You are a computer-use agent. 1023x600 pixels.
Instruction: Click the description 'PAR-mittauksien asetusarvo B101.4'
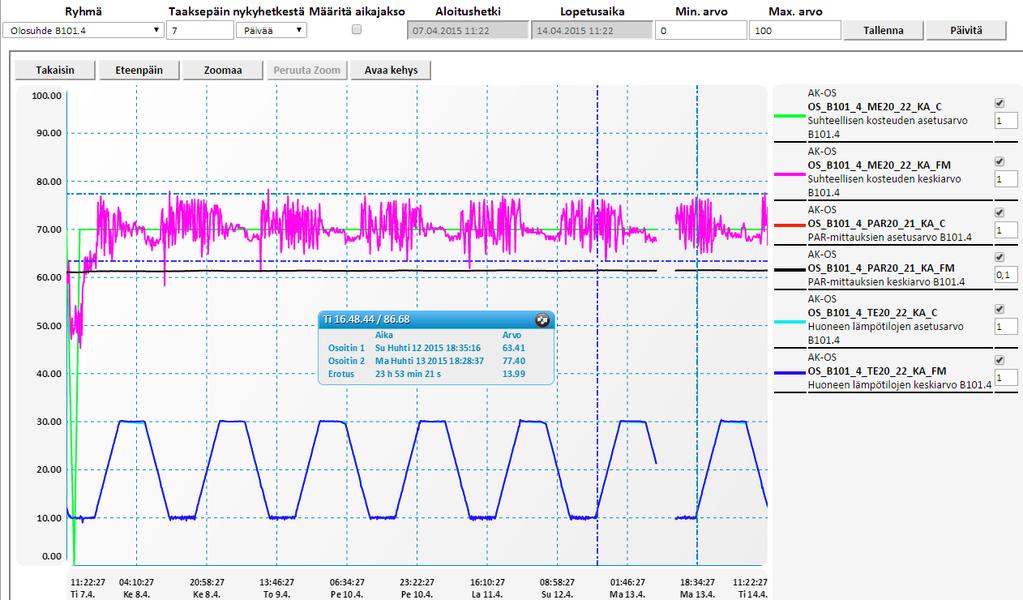click(890, 237)
